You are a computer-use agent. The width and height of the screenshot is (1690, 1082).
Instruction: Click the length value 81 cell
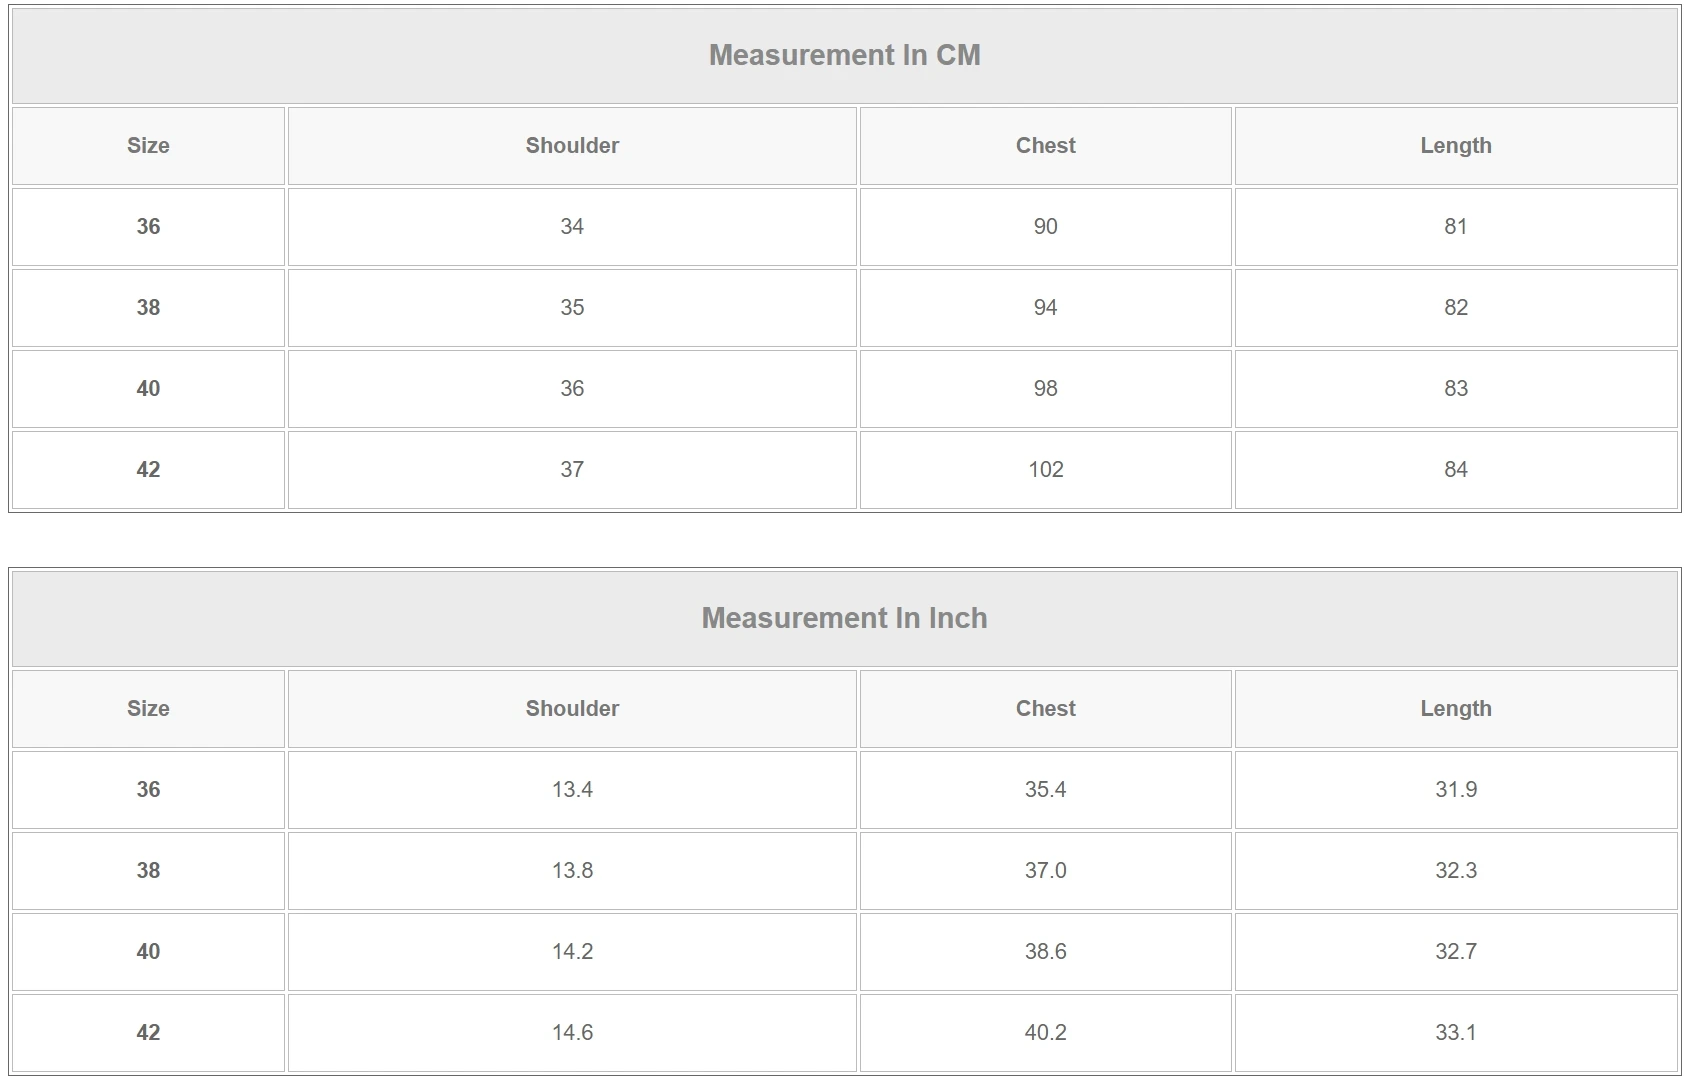pyautogui.click(x=1455, y=227)
